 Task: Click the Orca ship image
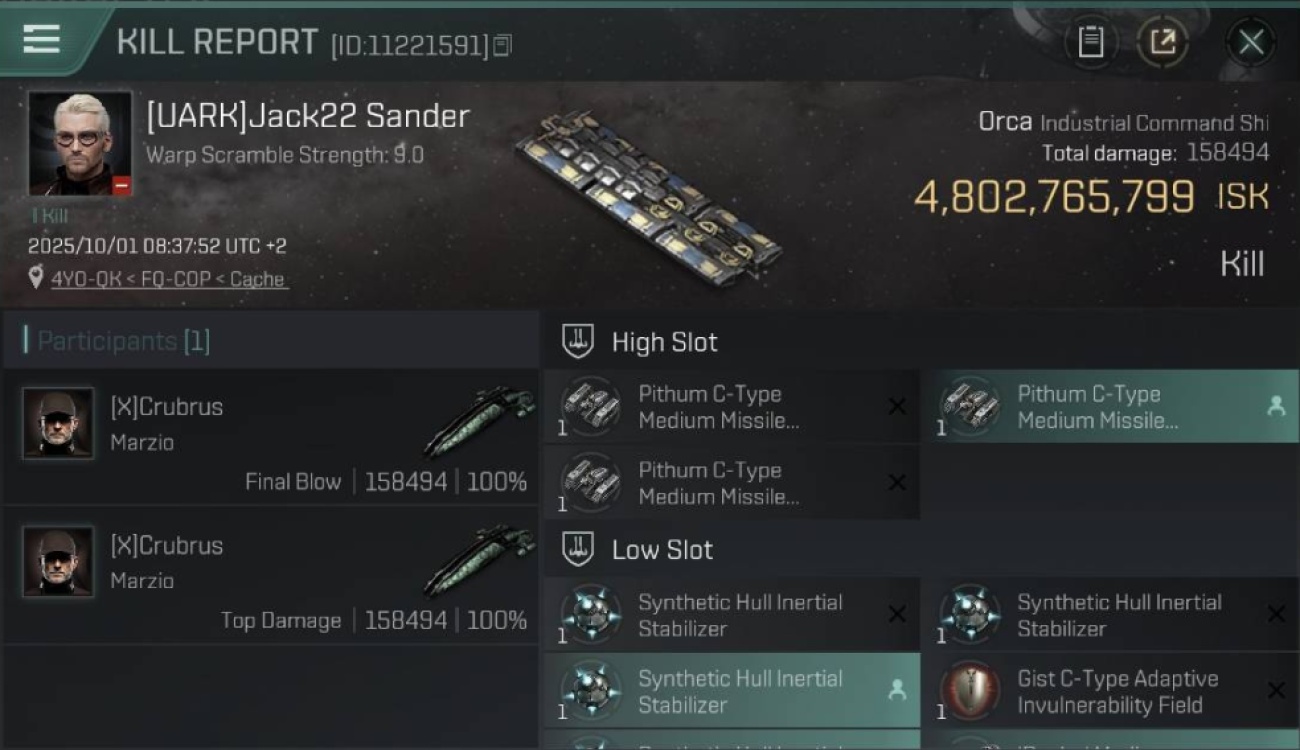(648, 198)
